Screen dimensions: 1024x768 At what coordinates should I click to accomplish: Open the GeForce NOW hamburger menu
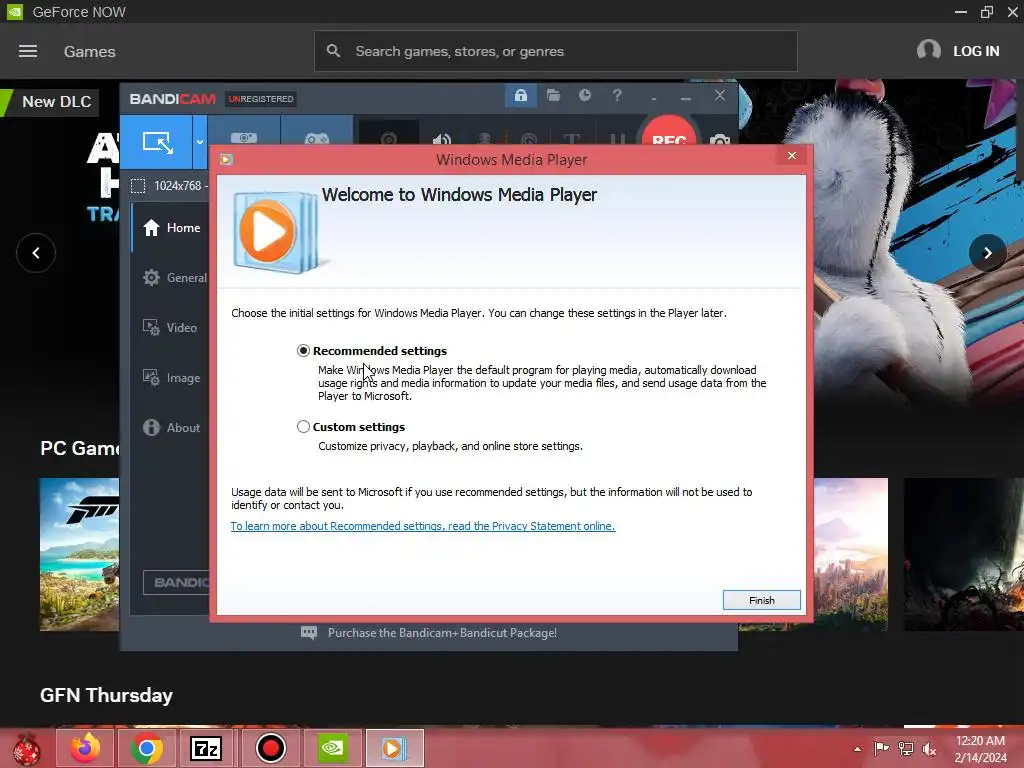pyautogui.click(x=27, y=51)
